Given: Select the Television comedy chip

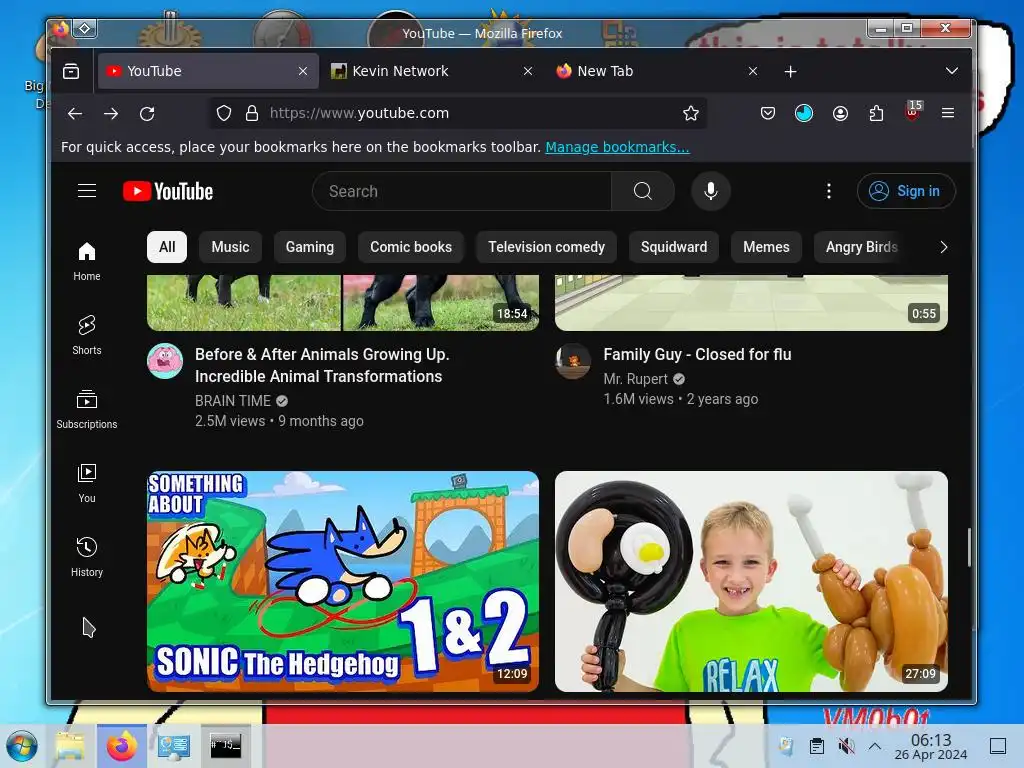Looking at the screenshot, I should click(x=547, y=247).
